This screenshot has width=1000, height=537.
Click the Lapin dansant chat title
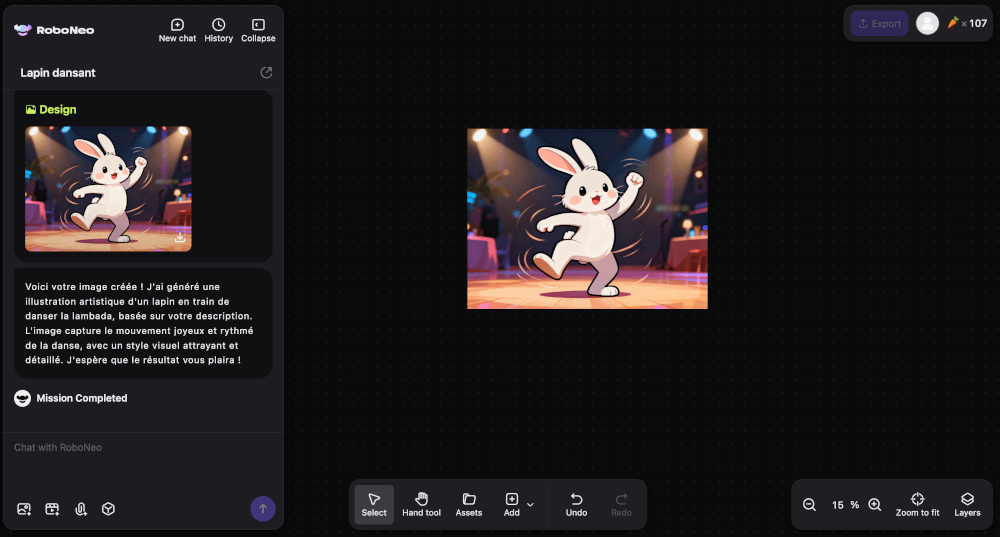pos(58,73)
